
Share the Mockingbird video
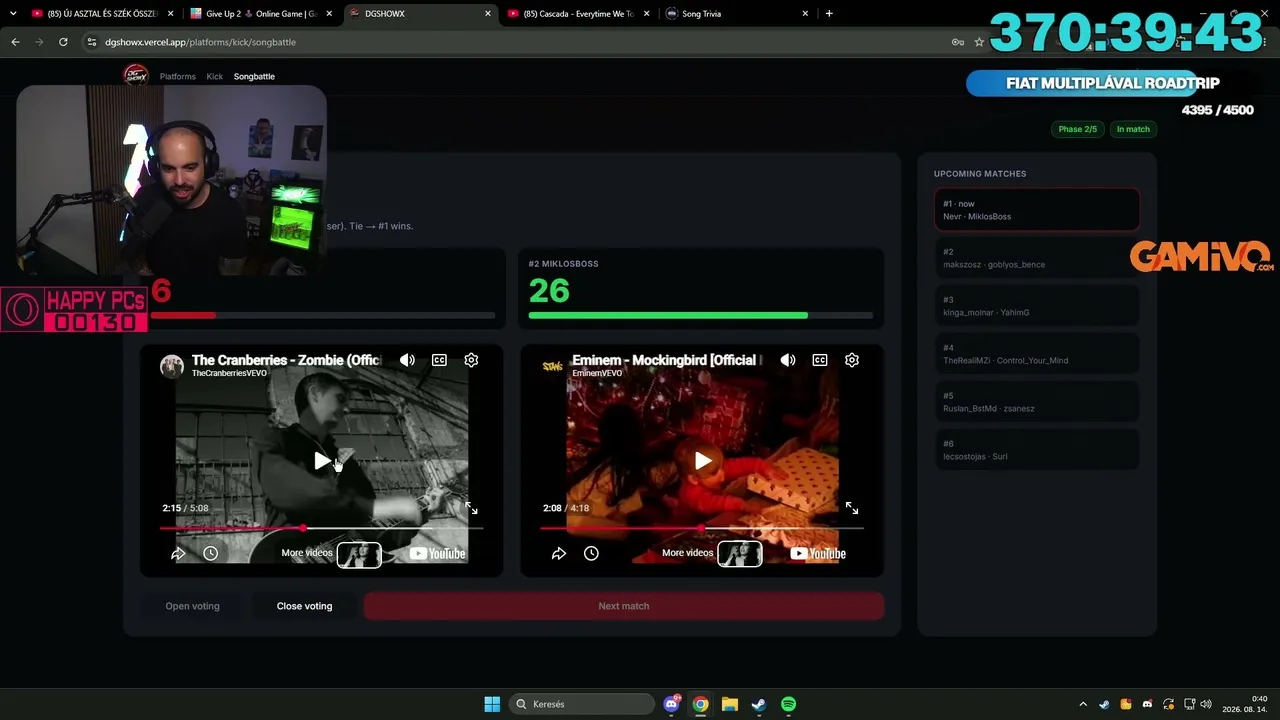(x=559, y=553)
